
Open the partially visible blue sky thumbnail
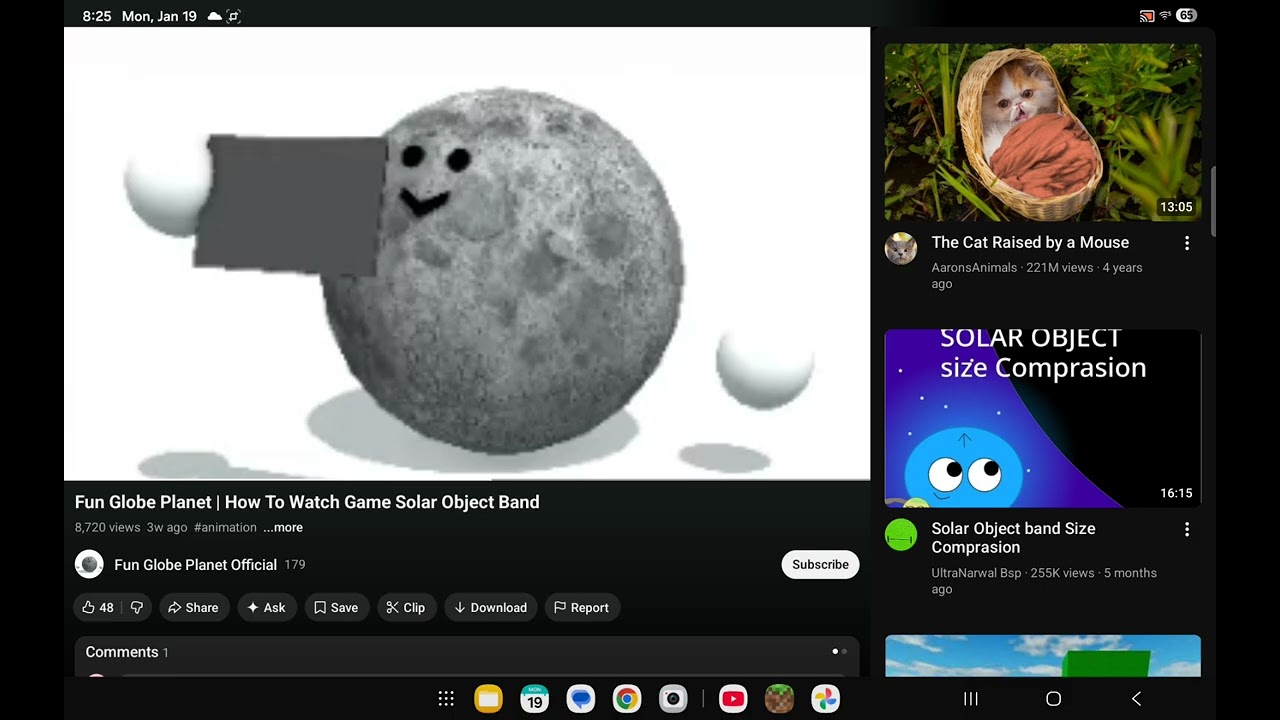pos(1042,656)
